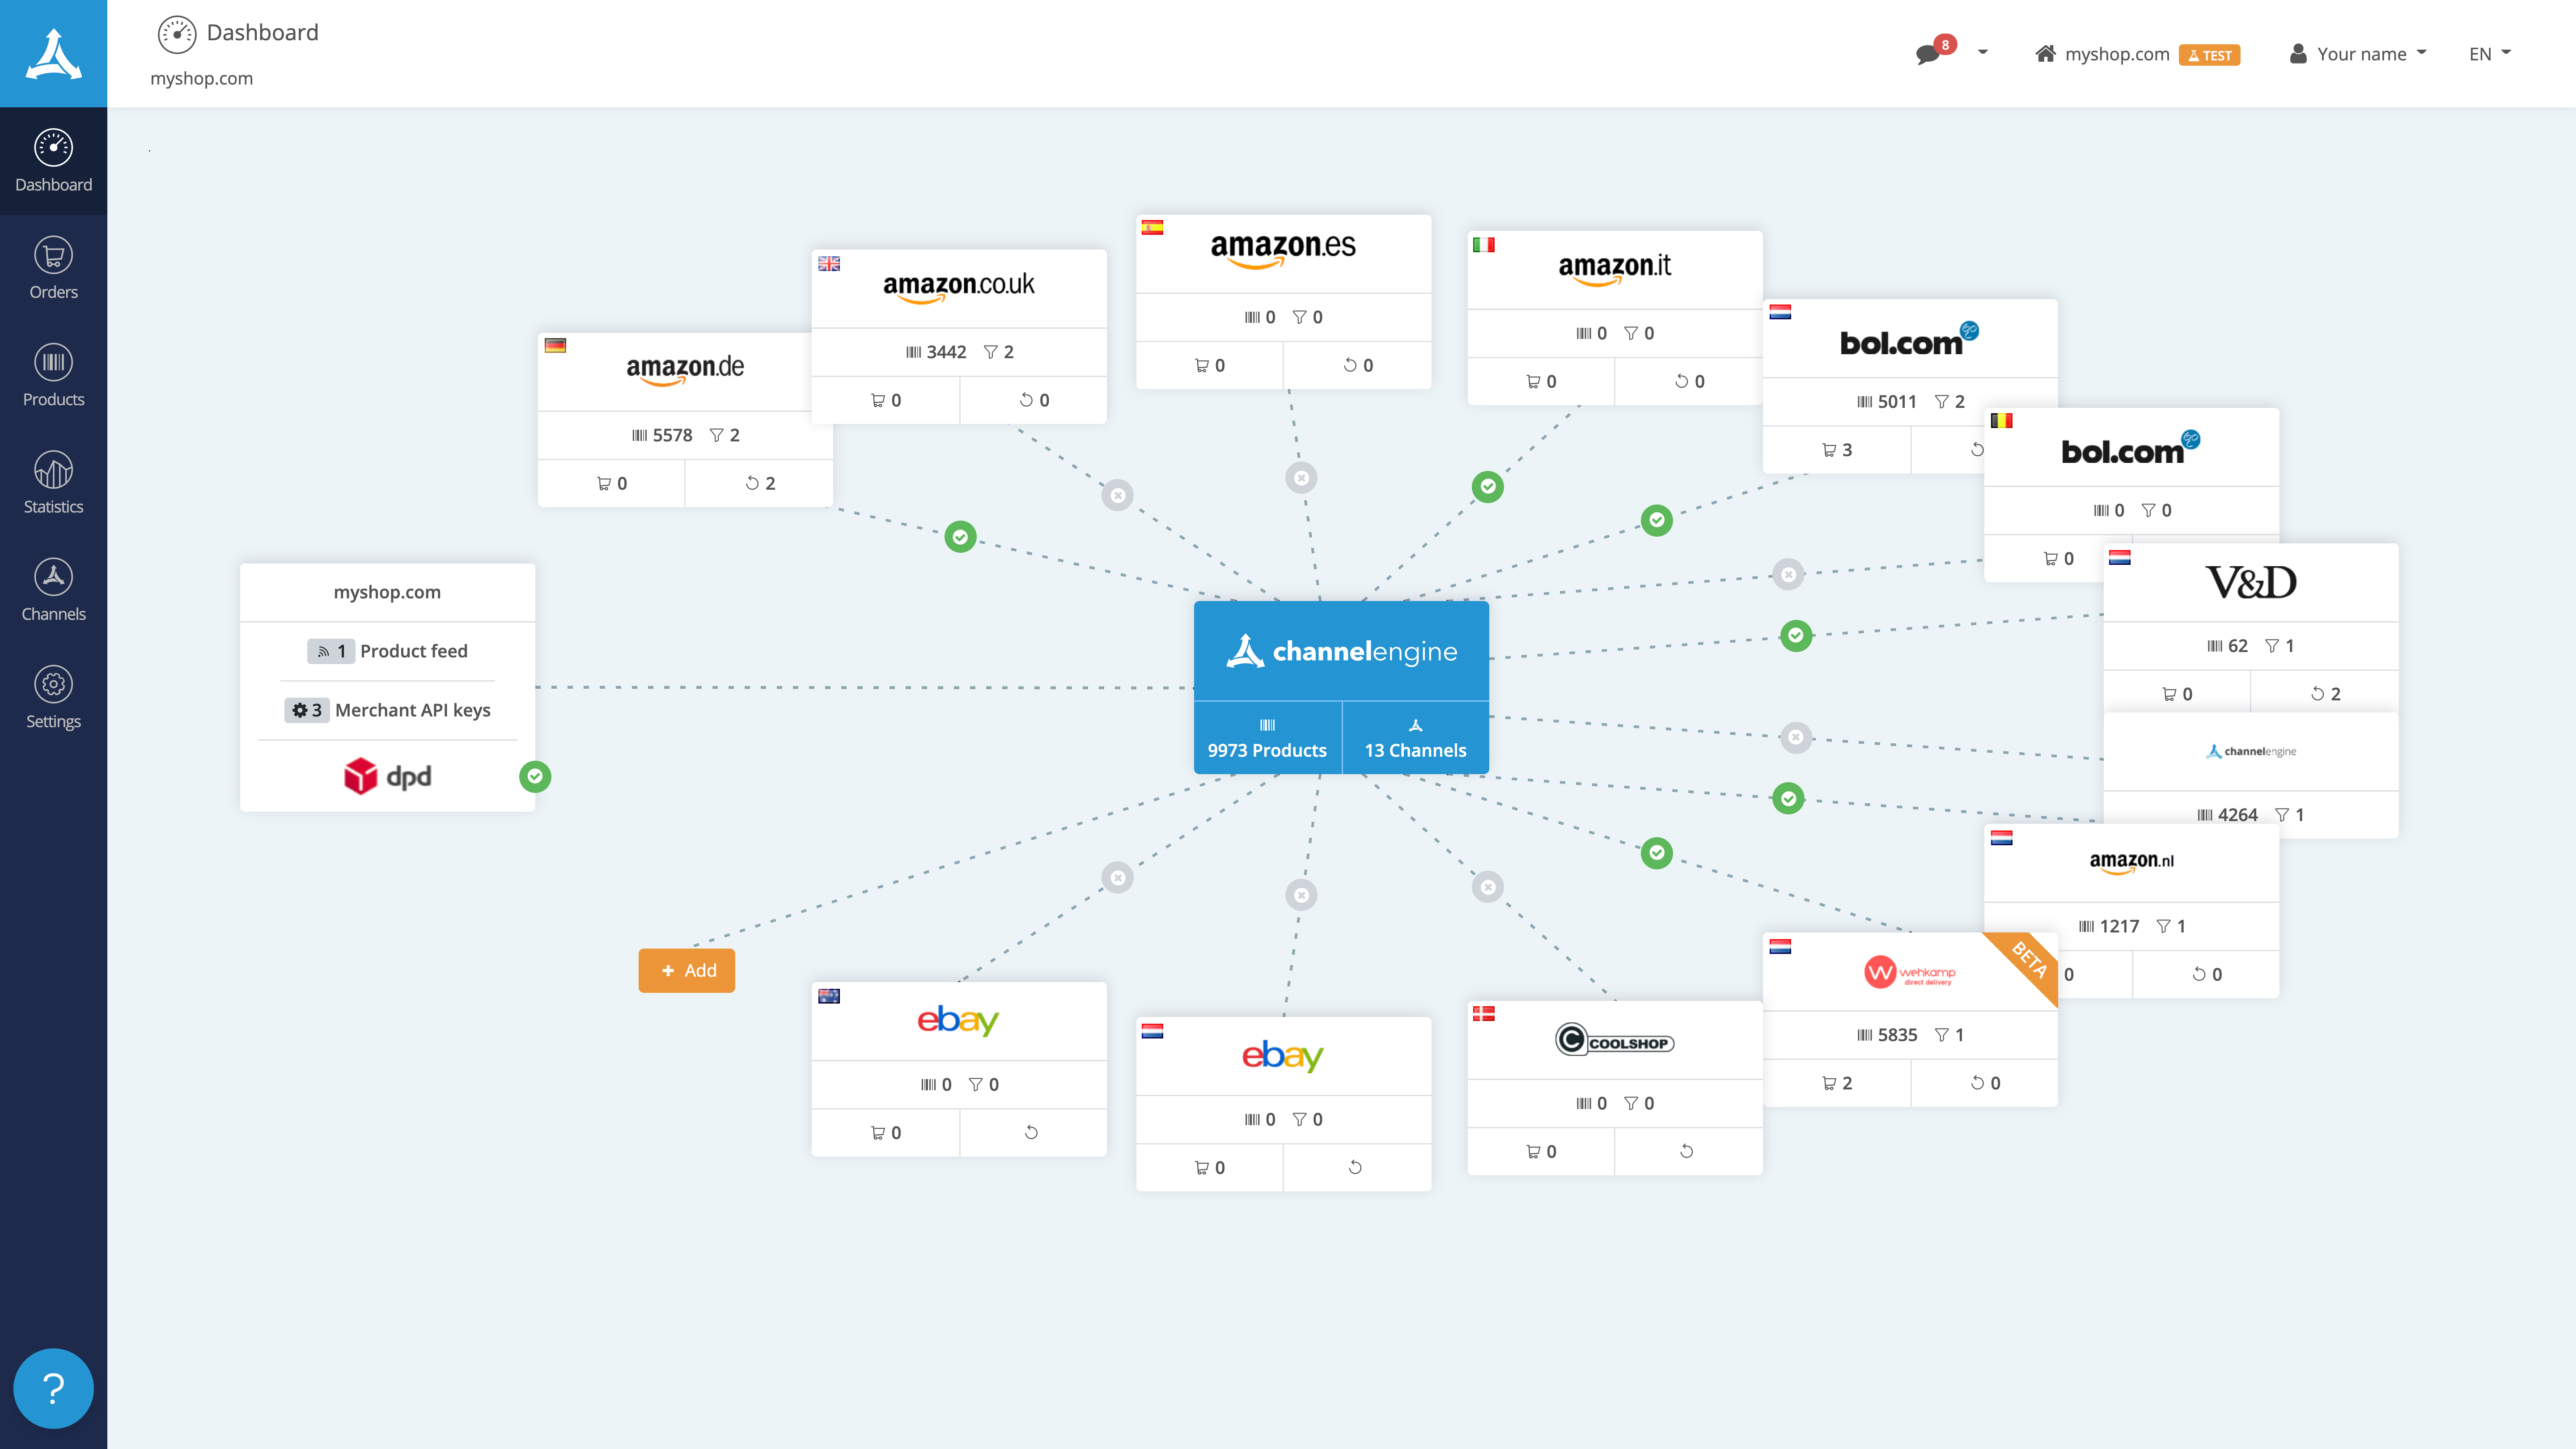Select Products from the sidebar
2576x1449 pixels.
click(53, 374)
